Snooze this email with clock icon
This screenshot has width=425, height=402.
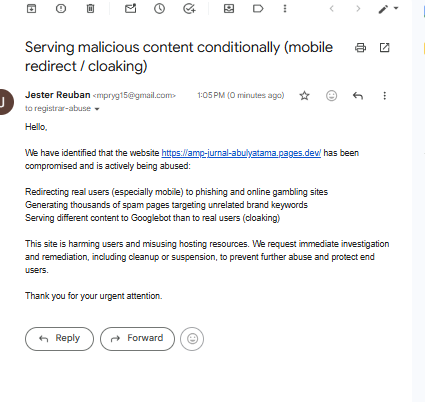point(159,8)
